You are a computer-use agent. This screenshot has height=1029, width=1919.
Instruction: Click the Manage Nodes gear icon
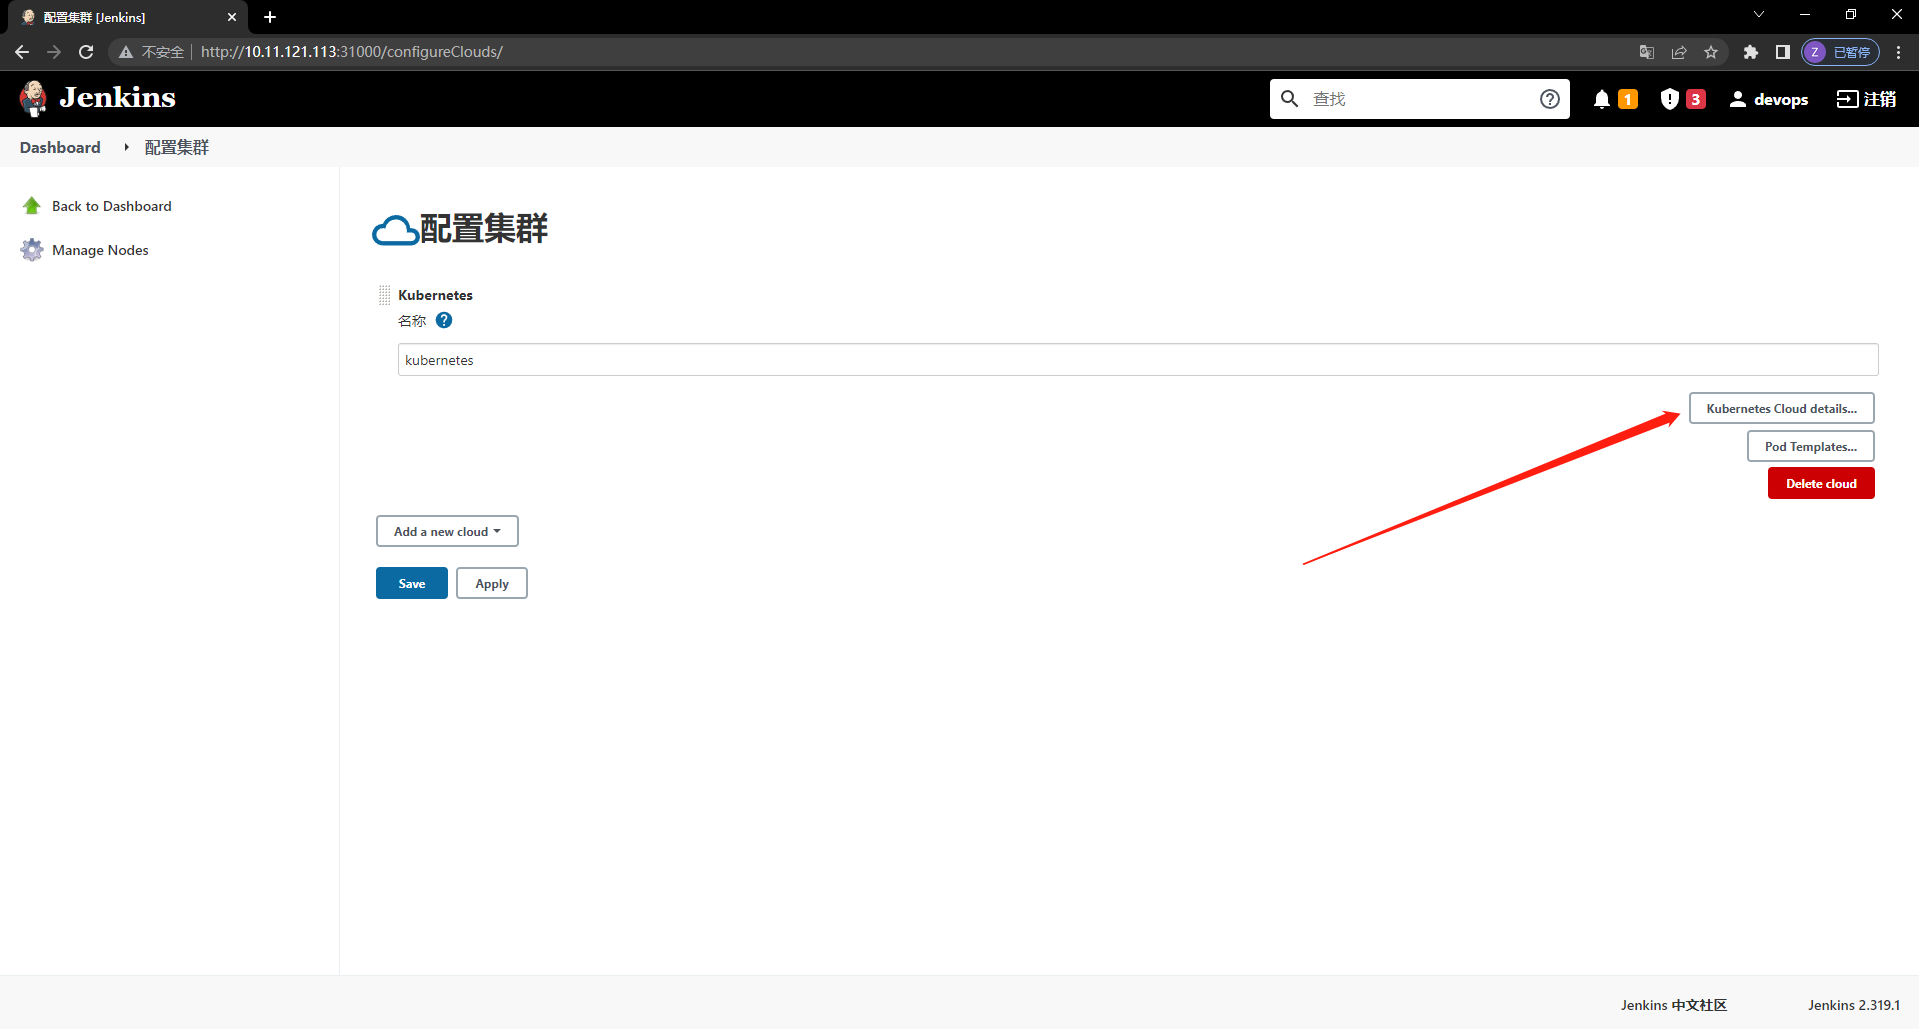[32, 250]
